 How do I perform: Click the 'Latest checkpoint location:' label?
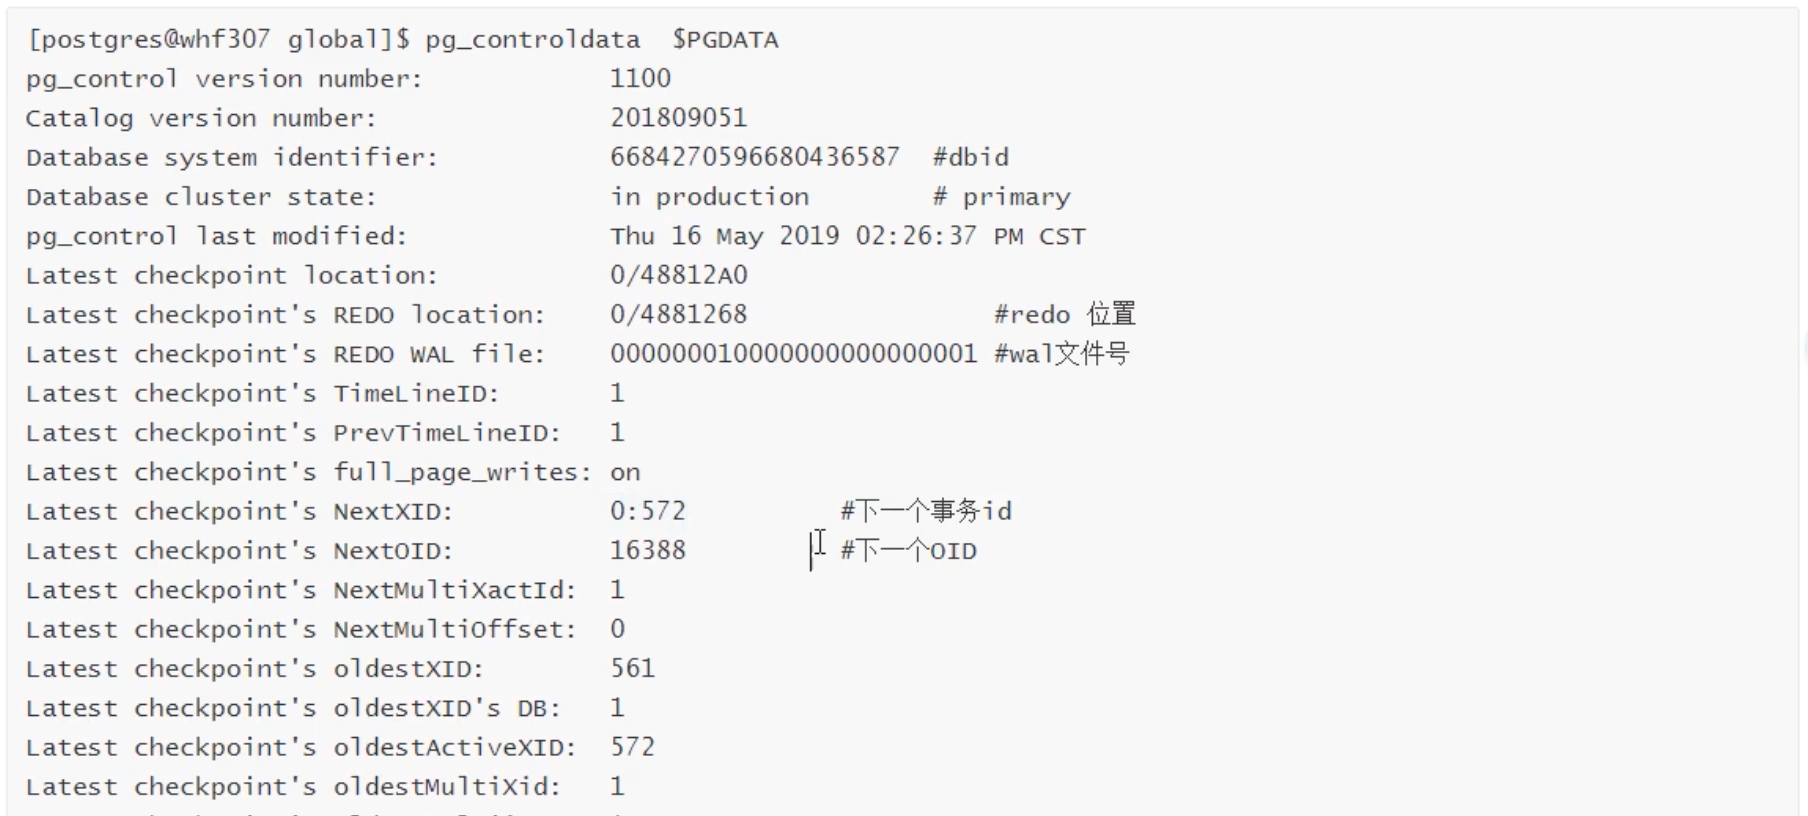(x=232, y=275)
